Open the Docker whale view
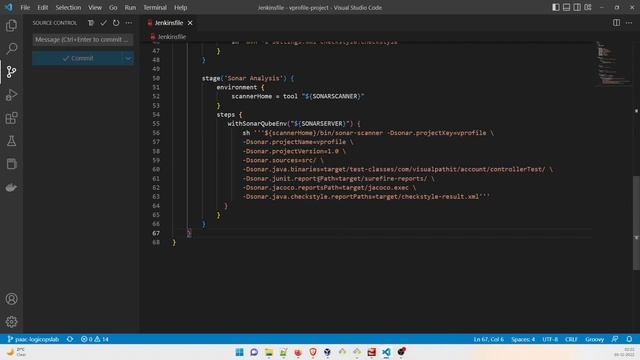This screenshot has width=640, height=360. [x=11, y=187]
